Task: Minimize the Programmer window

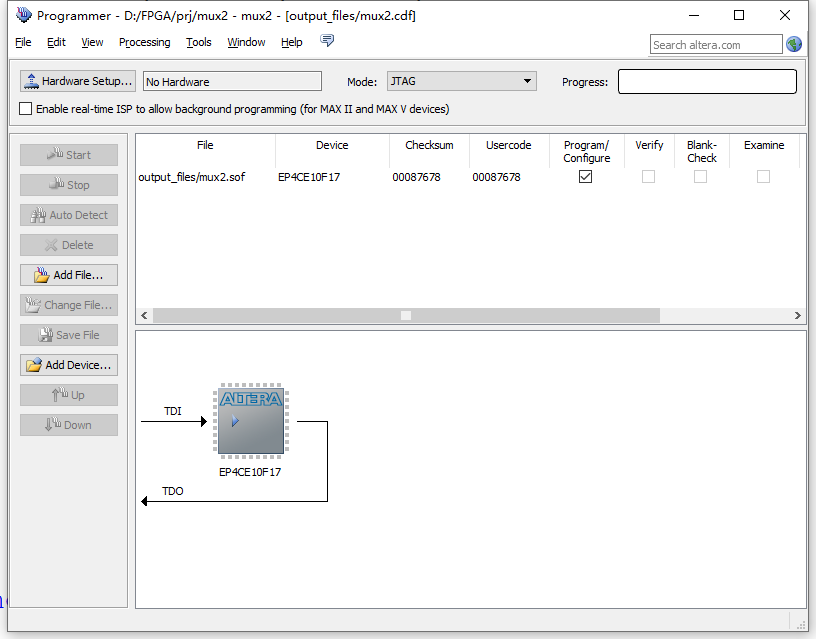Action: click(x=694, y=16)
